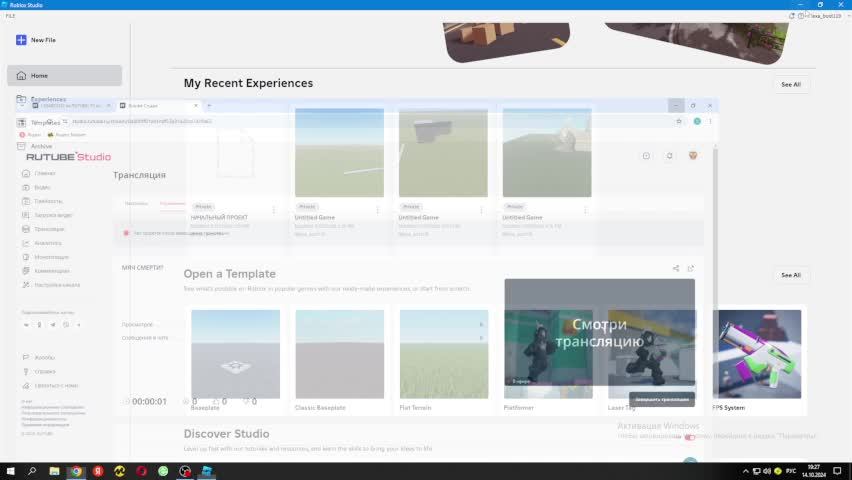The height and width of the screenshot is (480, 852).
Task: Open the FILE menu in Roblox Studio
Action: 10,16
